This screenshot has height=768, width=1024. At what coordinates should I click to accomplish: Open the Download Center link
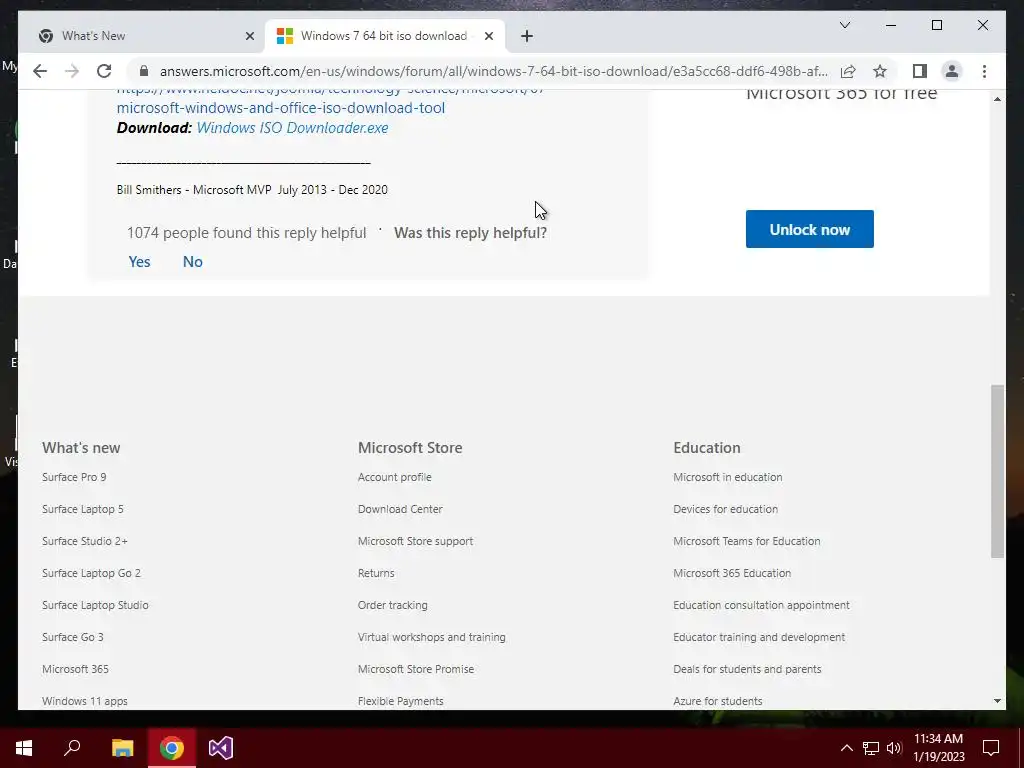[x=400, y=509]
